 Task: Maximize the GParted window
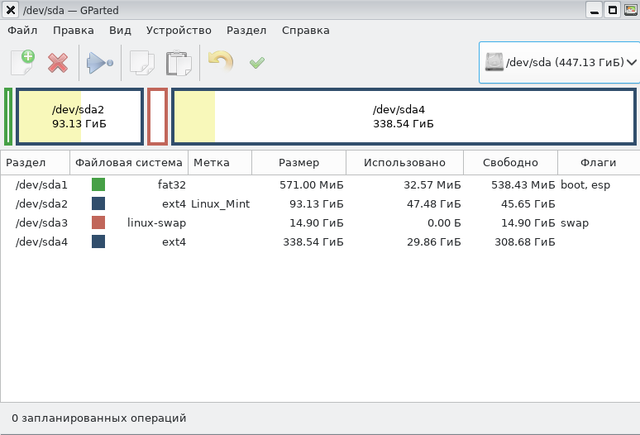pyautogui.click(x=613, y=10)
